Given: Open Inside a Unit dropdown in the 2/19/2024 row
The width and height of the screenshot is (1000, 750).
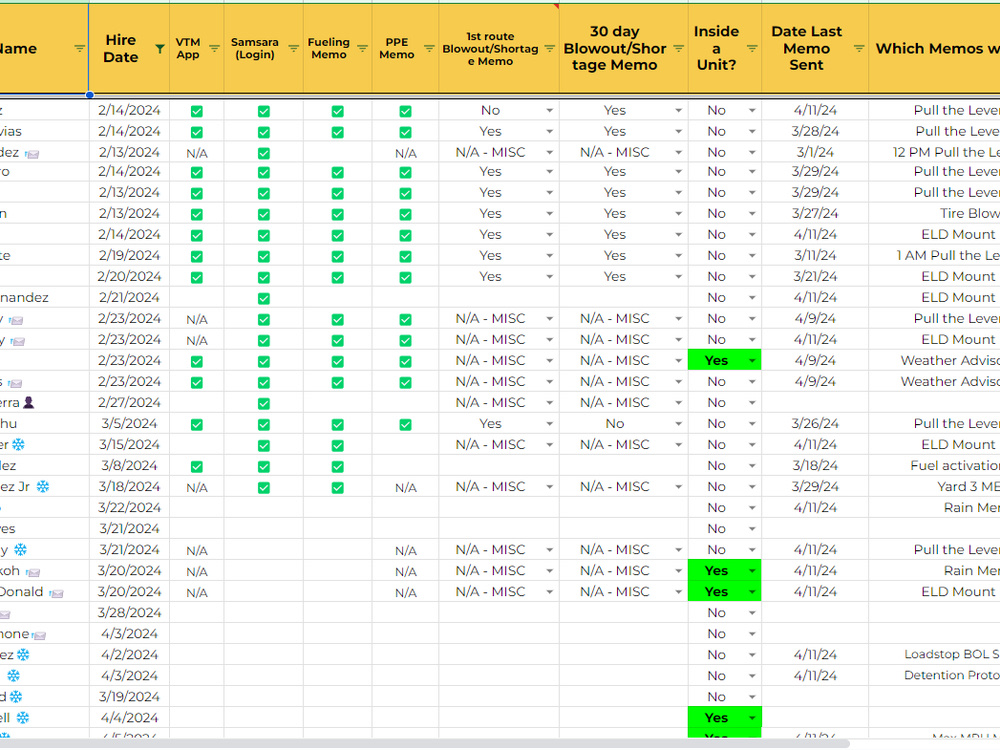Looking at the screenshot, I should click(x=752, y=256).
